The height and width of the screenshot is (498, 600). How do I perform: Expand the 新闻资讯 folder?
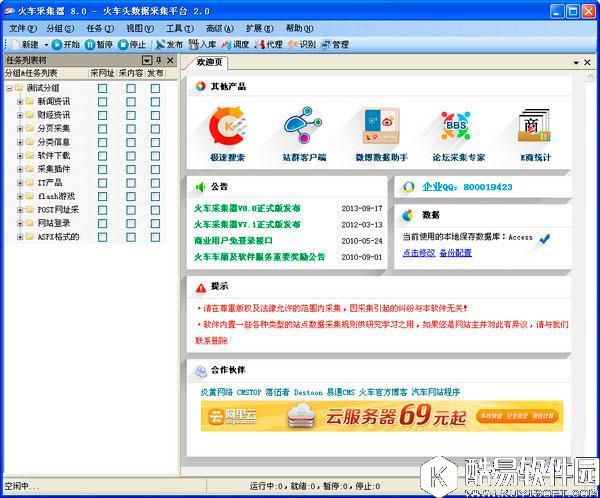pos(20,102)
